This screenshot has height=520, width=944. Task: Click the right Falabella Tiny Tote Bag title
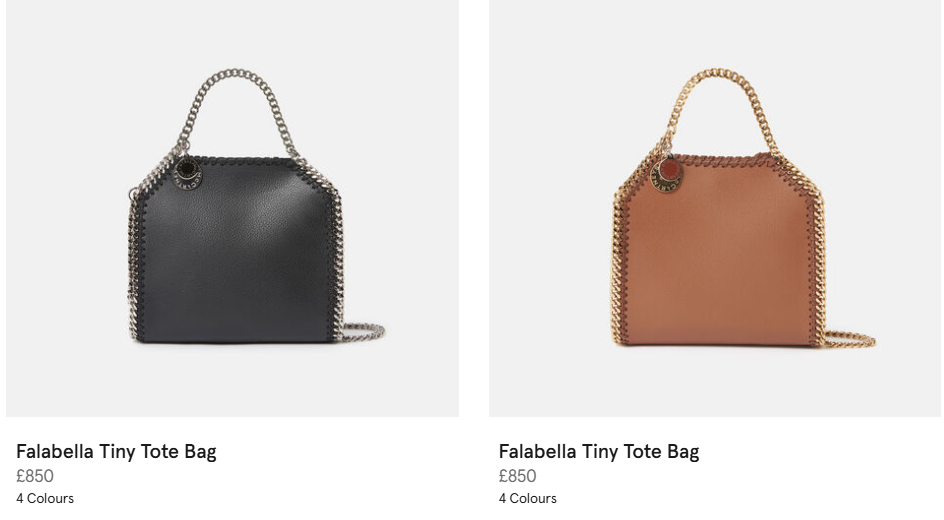click(599, 451)
